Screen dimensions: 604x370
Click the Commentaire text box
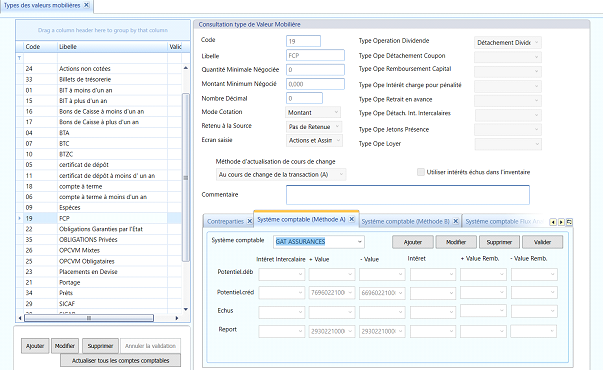(x=408, y=195)
